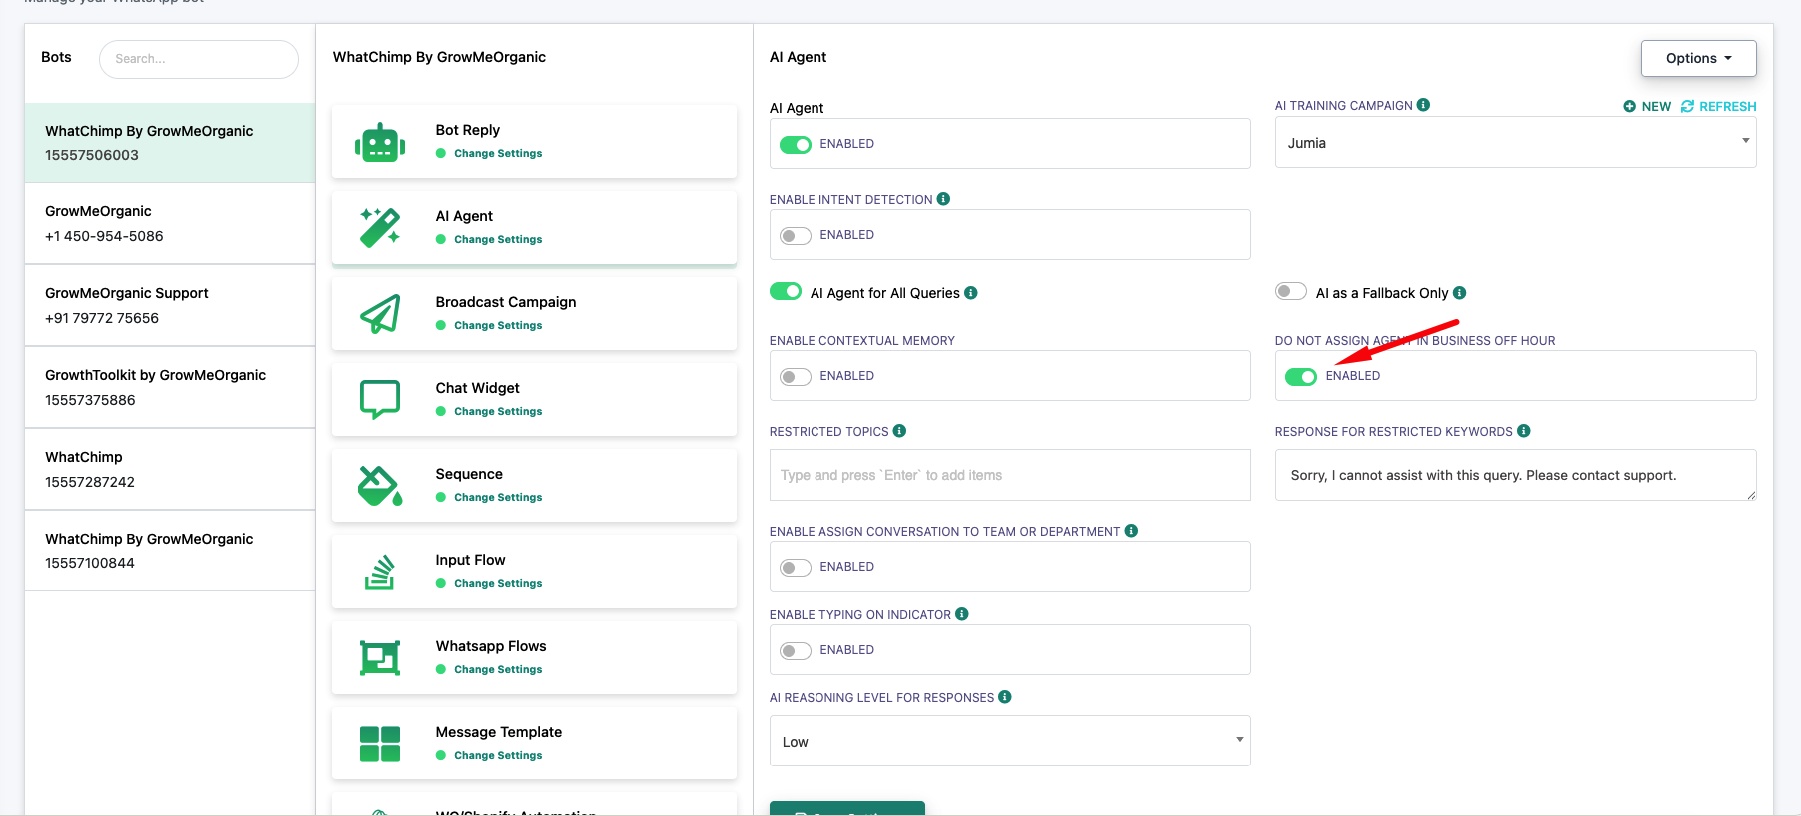Screen dimensions: 1801x816
Task: Open the Options dropdown button
Action: (x=1698, y=58)
